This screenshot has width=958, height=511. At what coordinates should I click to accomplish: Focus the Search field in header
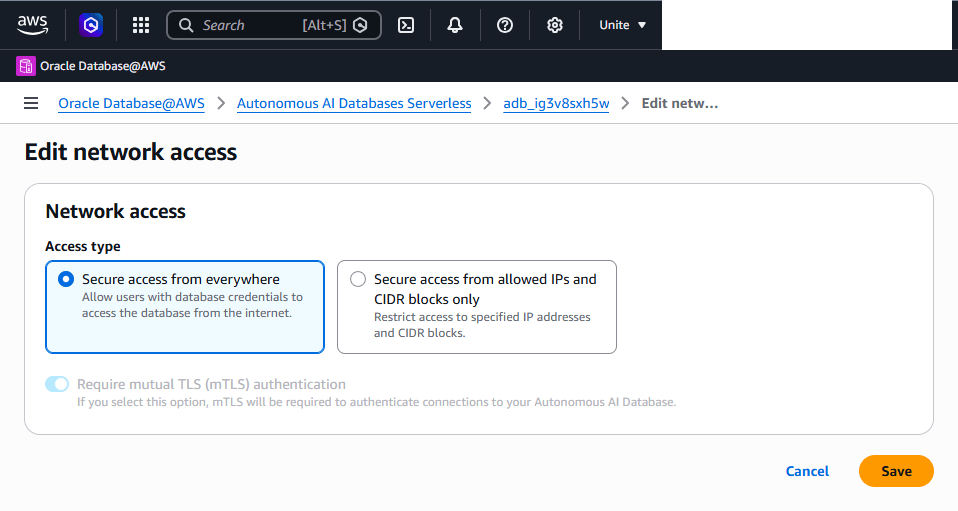[x=274, y=25]
